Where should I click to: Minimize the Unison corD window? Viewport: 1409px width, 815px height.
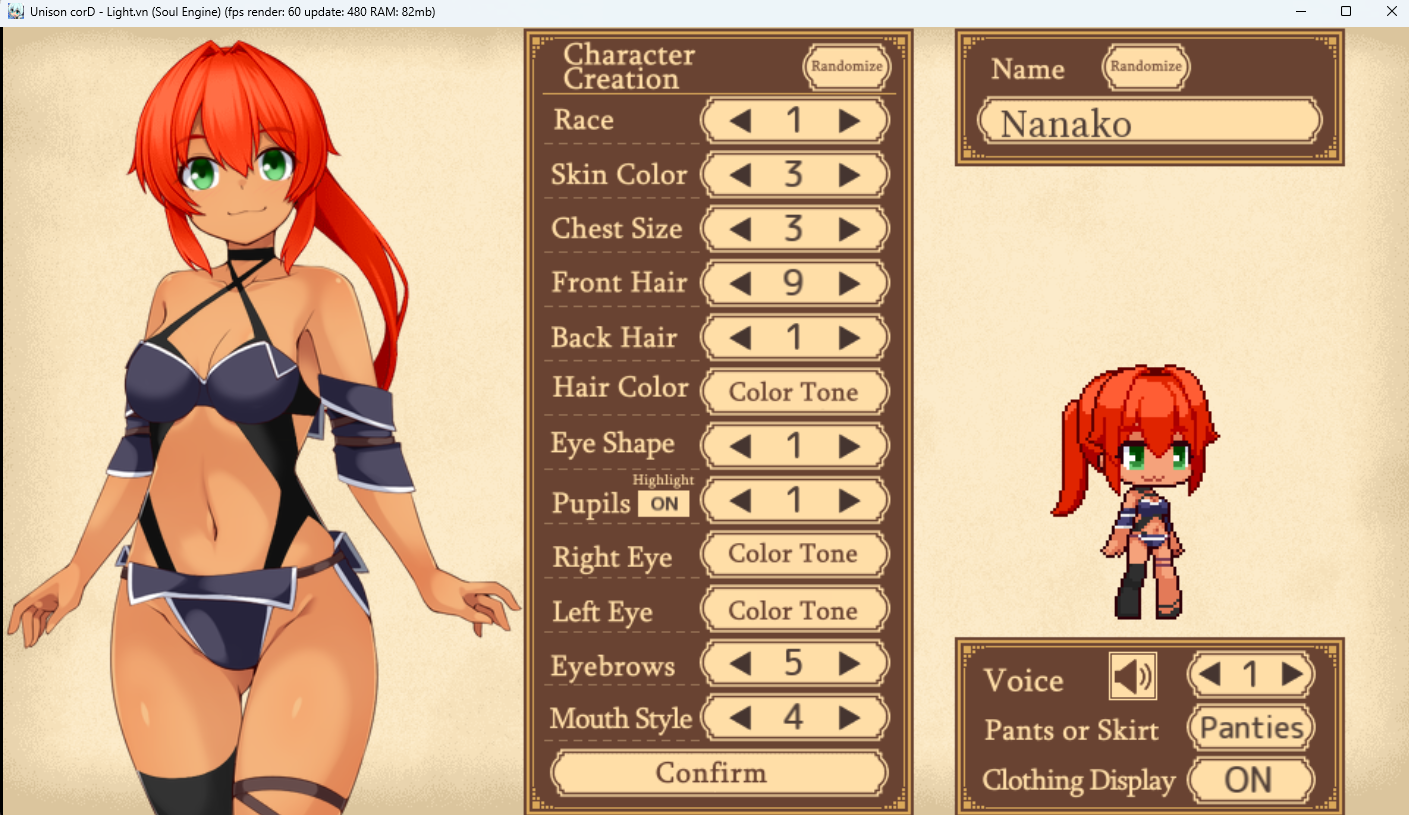(1301, 12)
